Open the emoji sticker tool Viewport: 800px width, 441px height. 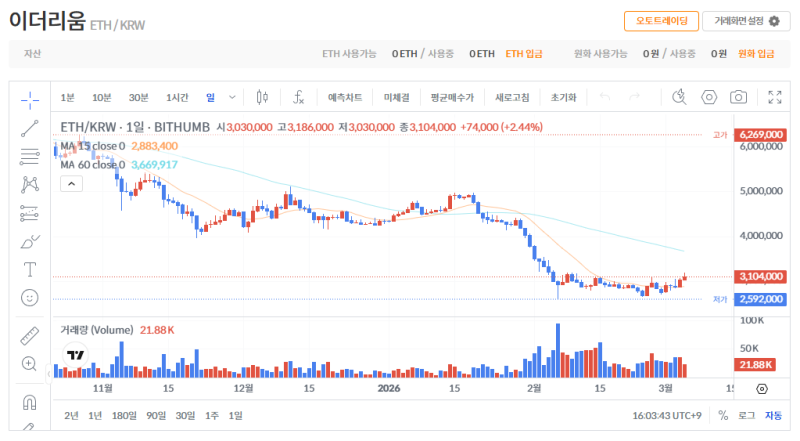(x=30, y=298)
